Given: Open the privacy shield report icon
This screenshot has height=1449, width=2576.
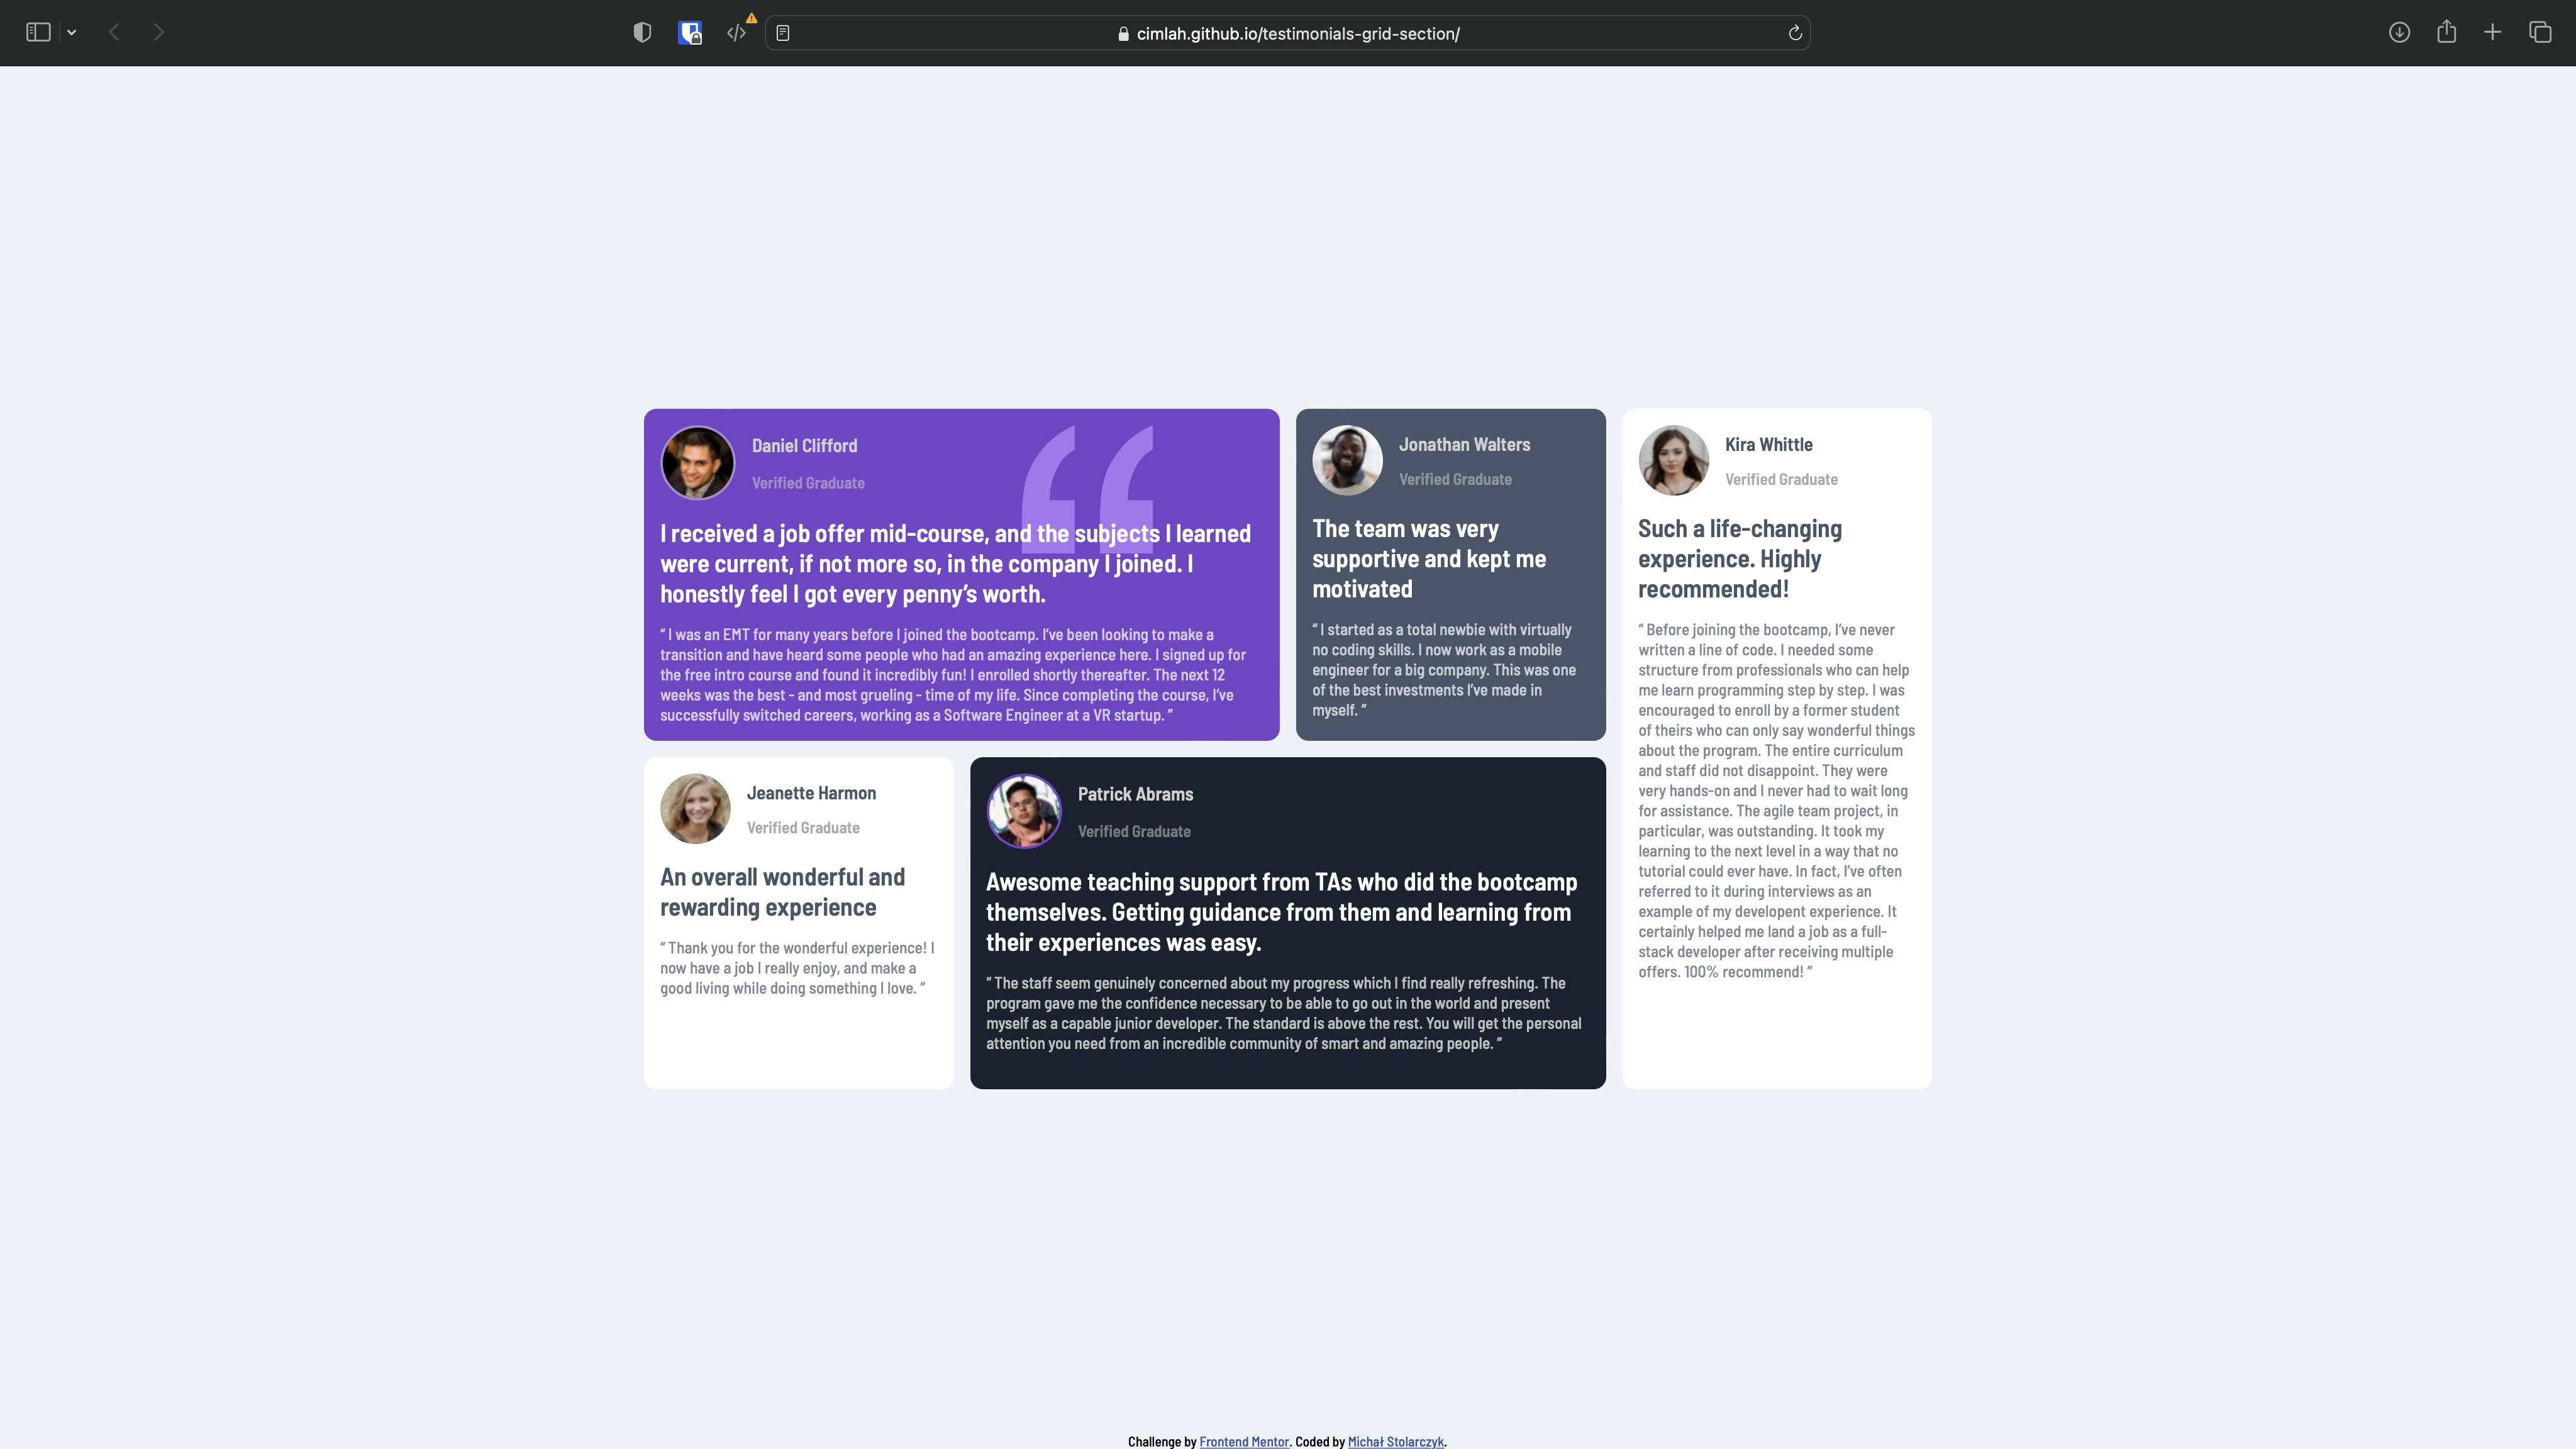Looking at the screenshot, I should (642, 33).
